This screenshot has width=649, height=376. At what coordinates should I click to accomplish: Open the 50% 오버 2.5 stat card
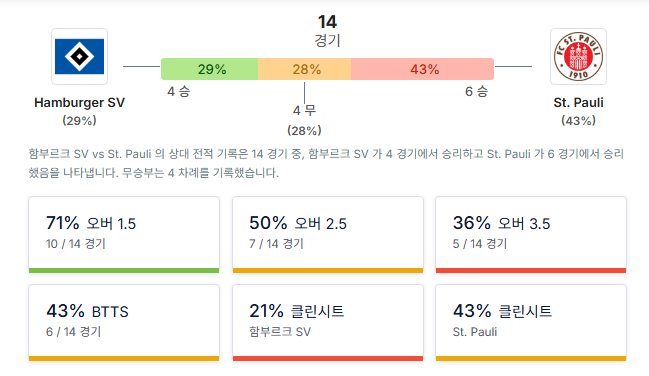coord(328,235)
